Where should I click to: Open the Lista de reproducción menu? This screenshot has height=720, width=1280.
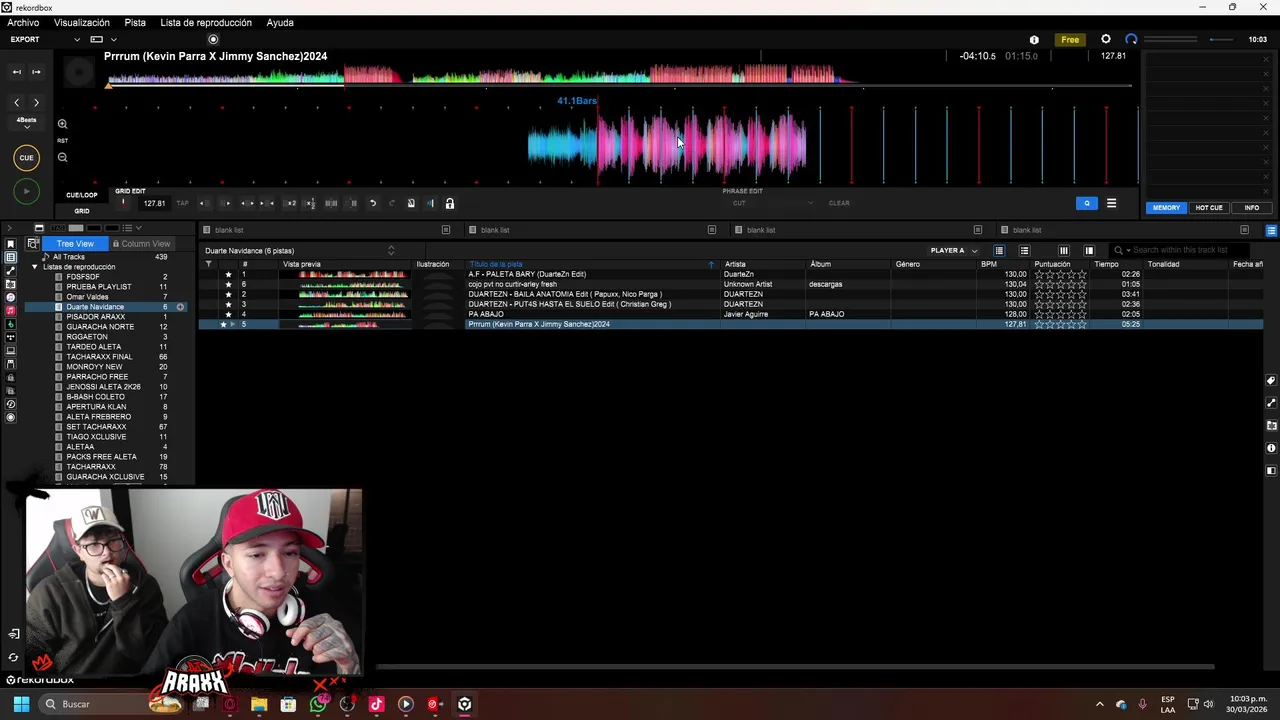206,22
